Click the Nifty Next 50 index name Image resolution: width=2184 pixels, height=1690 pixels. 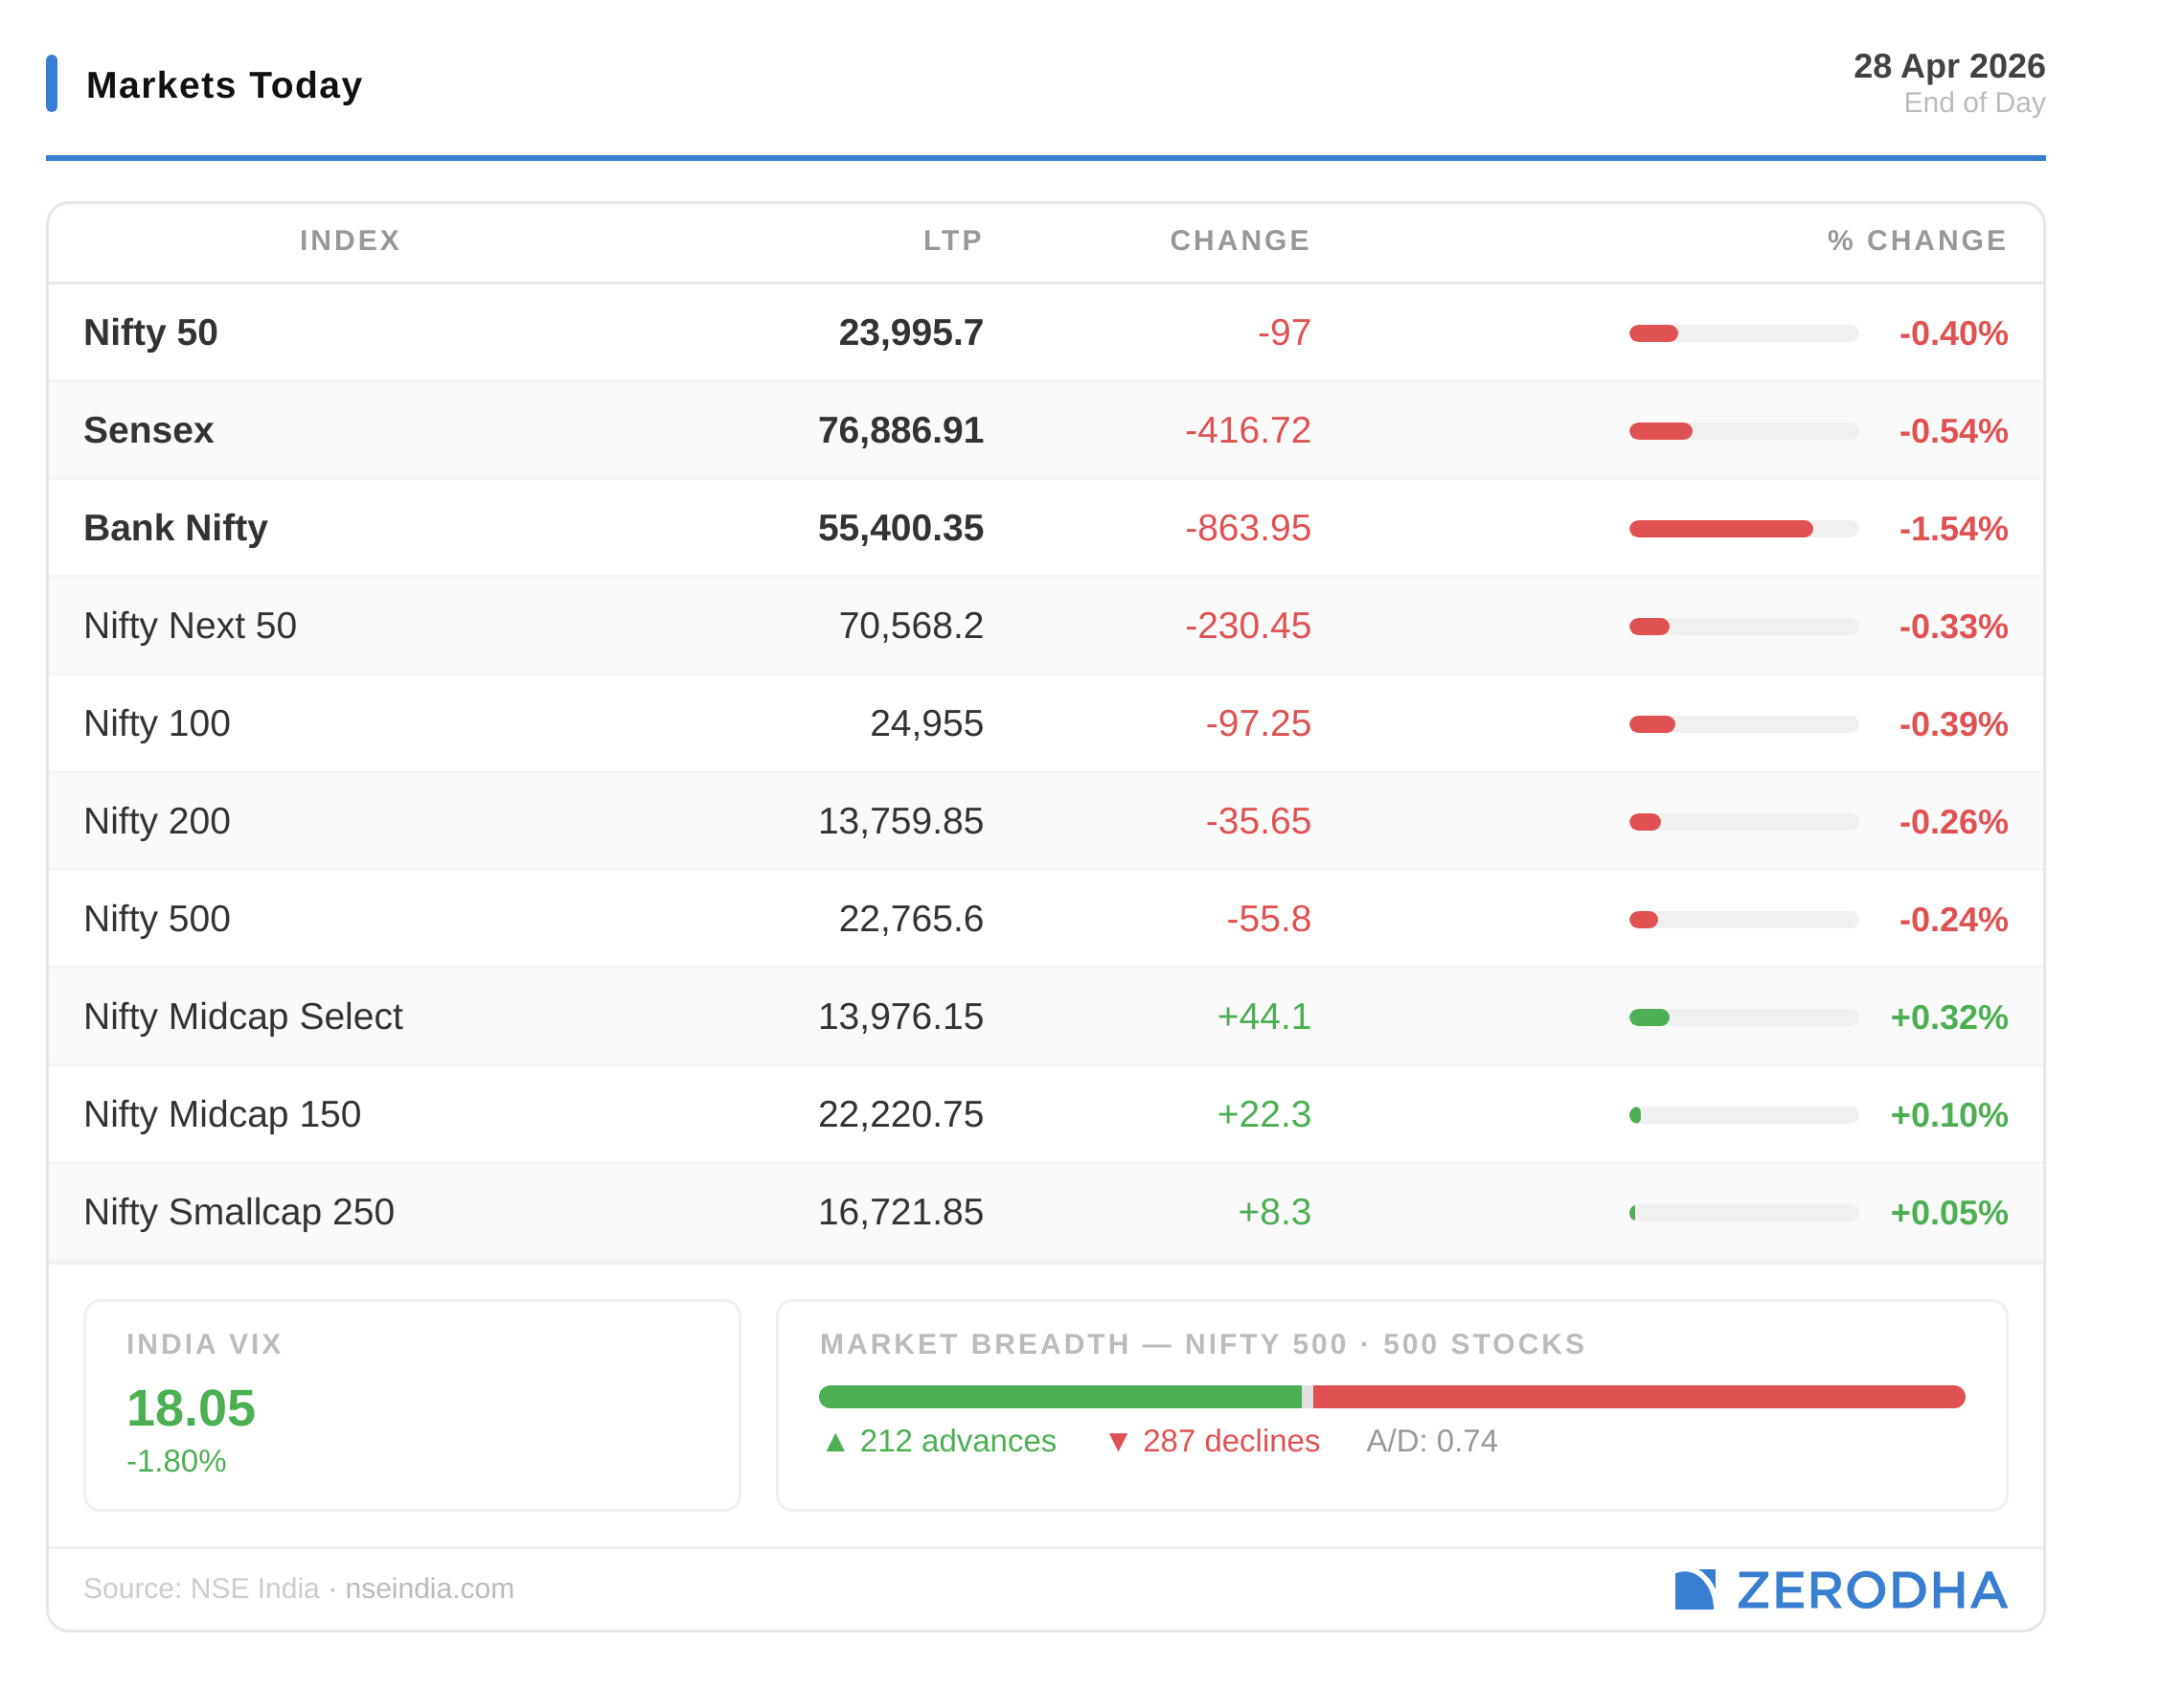(x=190, y=625)
